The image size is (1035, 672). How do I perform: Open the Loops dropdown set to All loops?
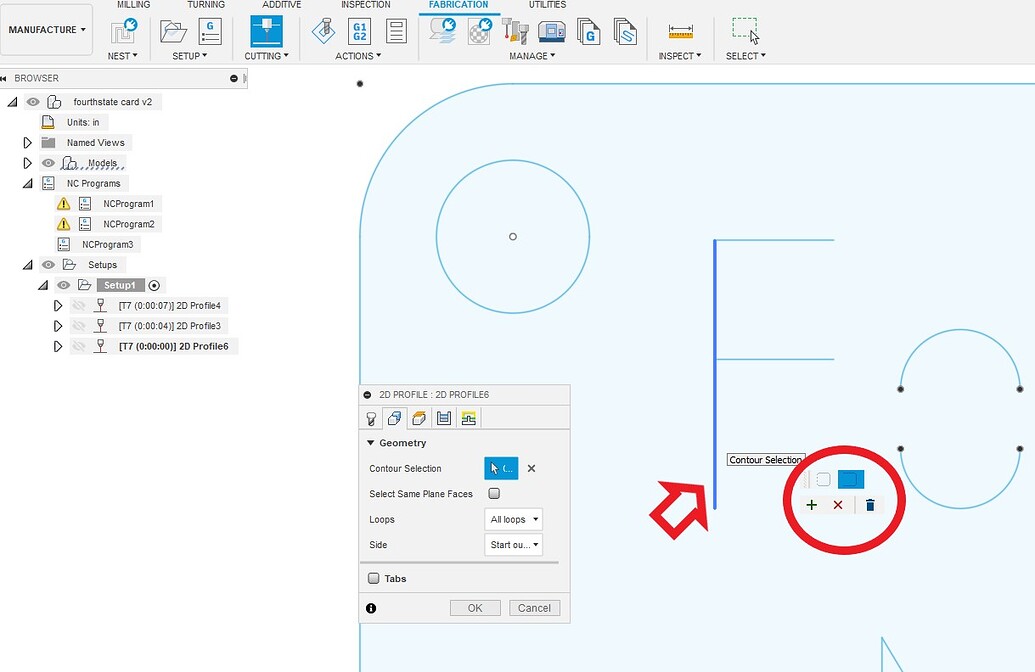[513, 519]
